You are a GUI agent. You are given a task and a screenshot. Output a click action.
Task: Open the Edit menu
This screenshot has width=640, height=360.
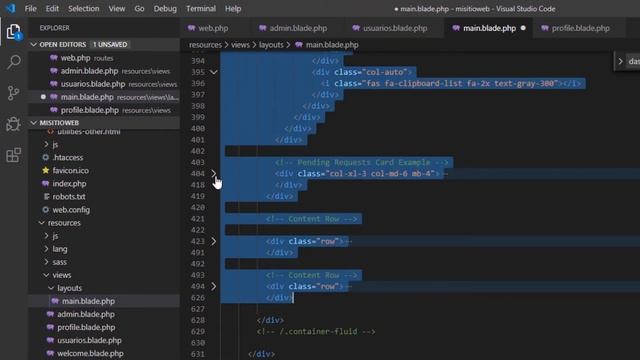[52, 9]
